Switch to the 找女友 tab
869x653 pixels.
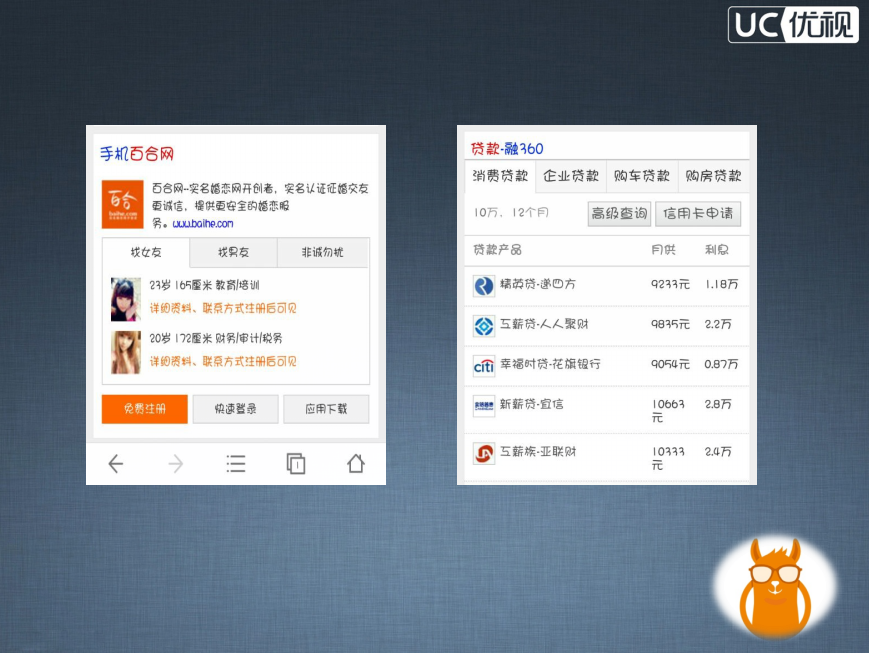146,252
